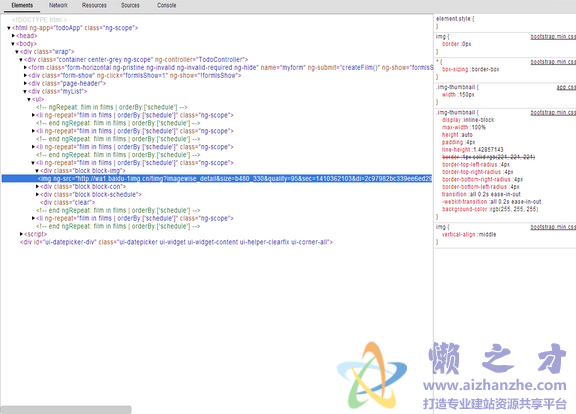Screen dimensions: 576x414
Task: Click the ngRepeat opening comment row
Action: click(112, 107)
